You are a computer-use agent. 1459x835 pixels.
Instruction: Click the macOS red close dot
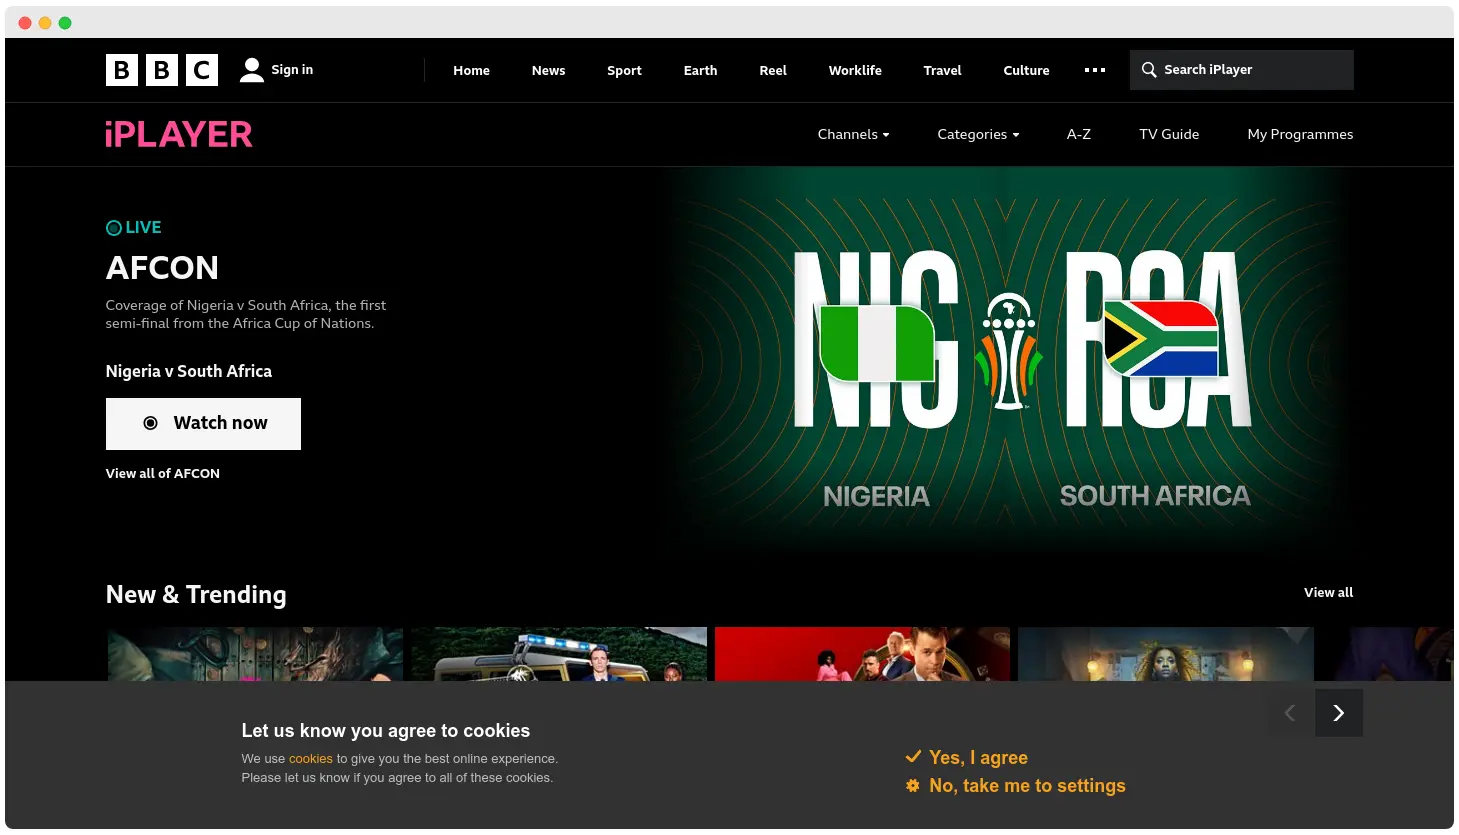(25, 23)
